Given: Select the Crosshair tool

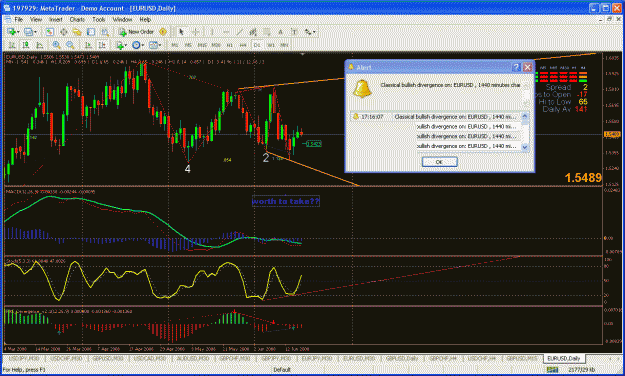Looking at the screenshot, I should pyautogui.click(x=196, y=32).
